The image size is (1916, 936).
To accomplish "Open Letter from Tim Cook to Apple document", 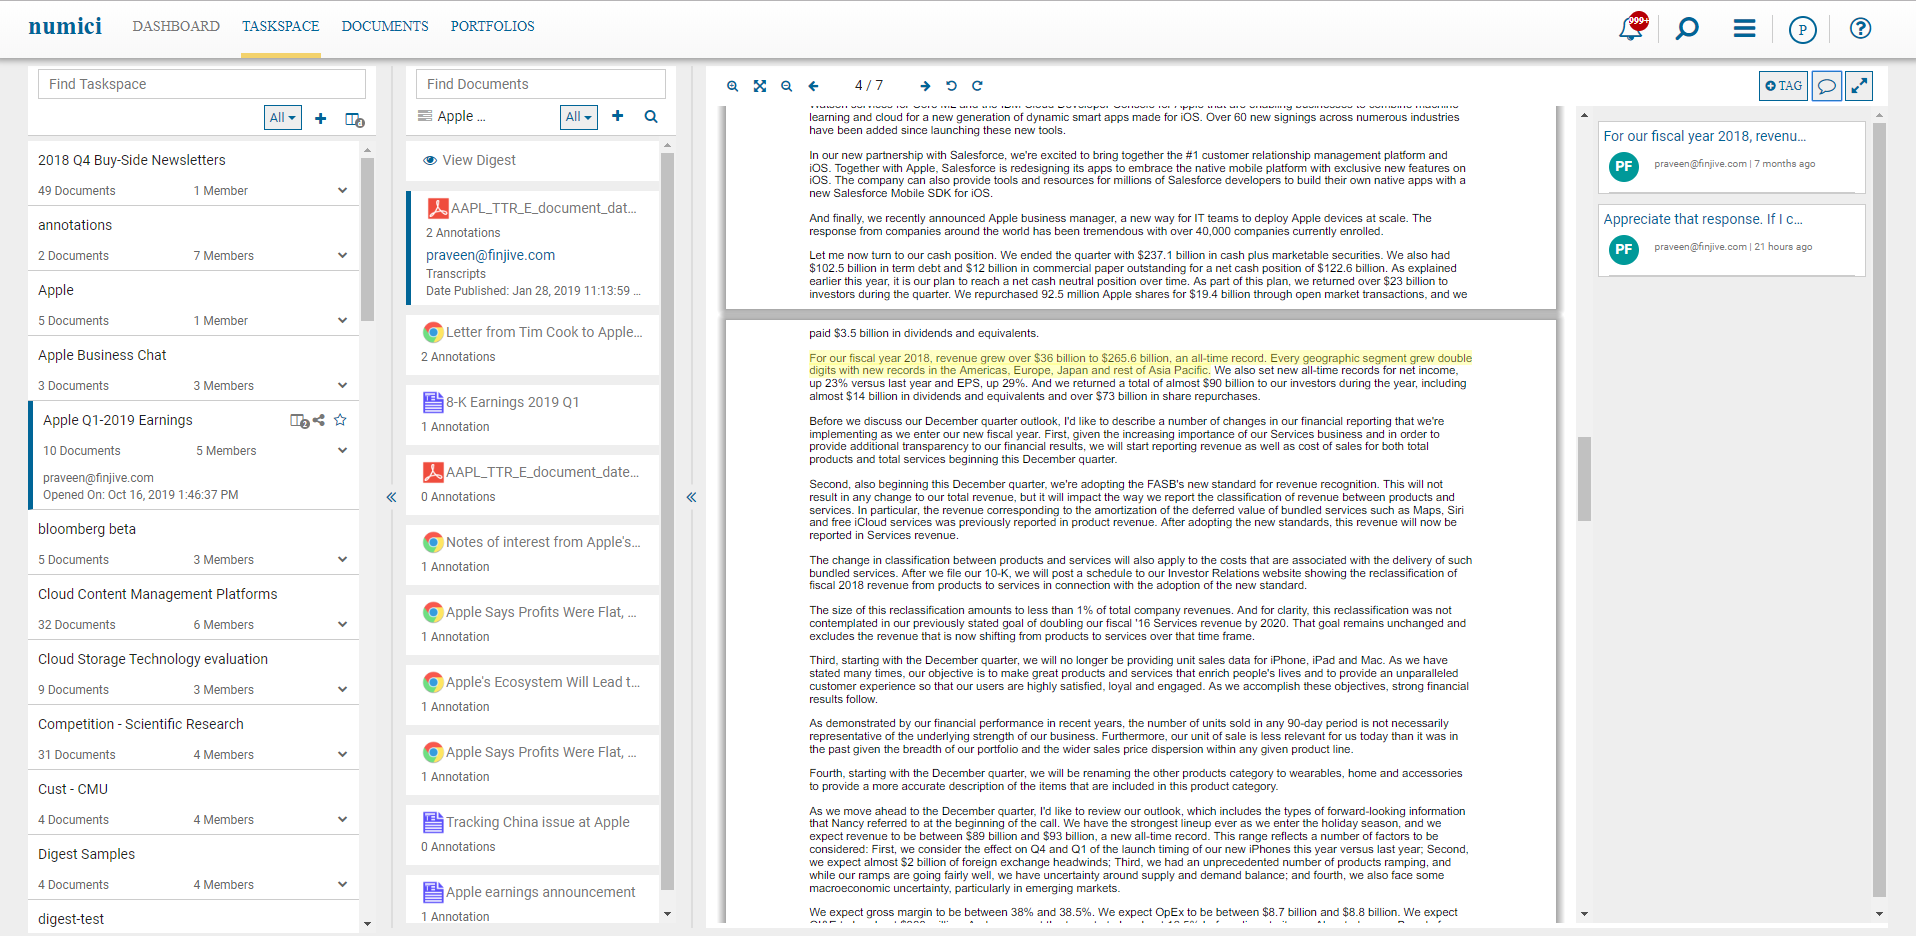I will point(533,343).
